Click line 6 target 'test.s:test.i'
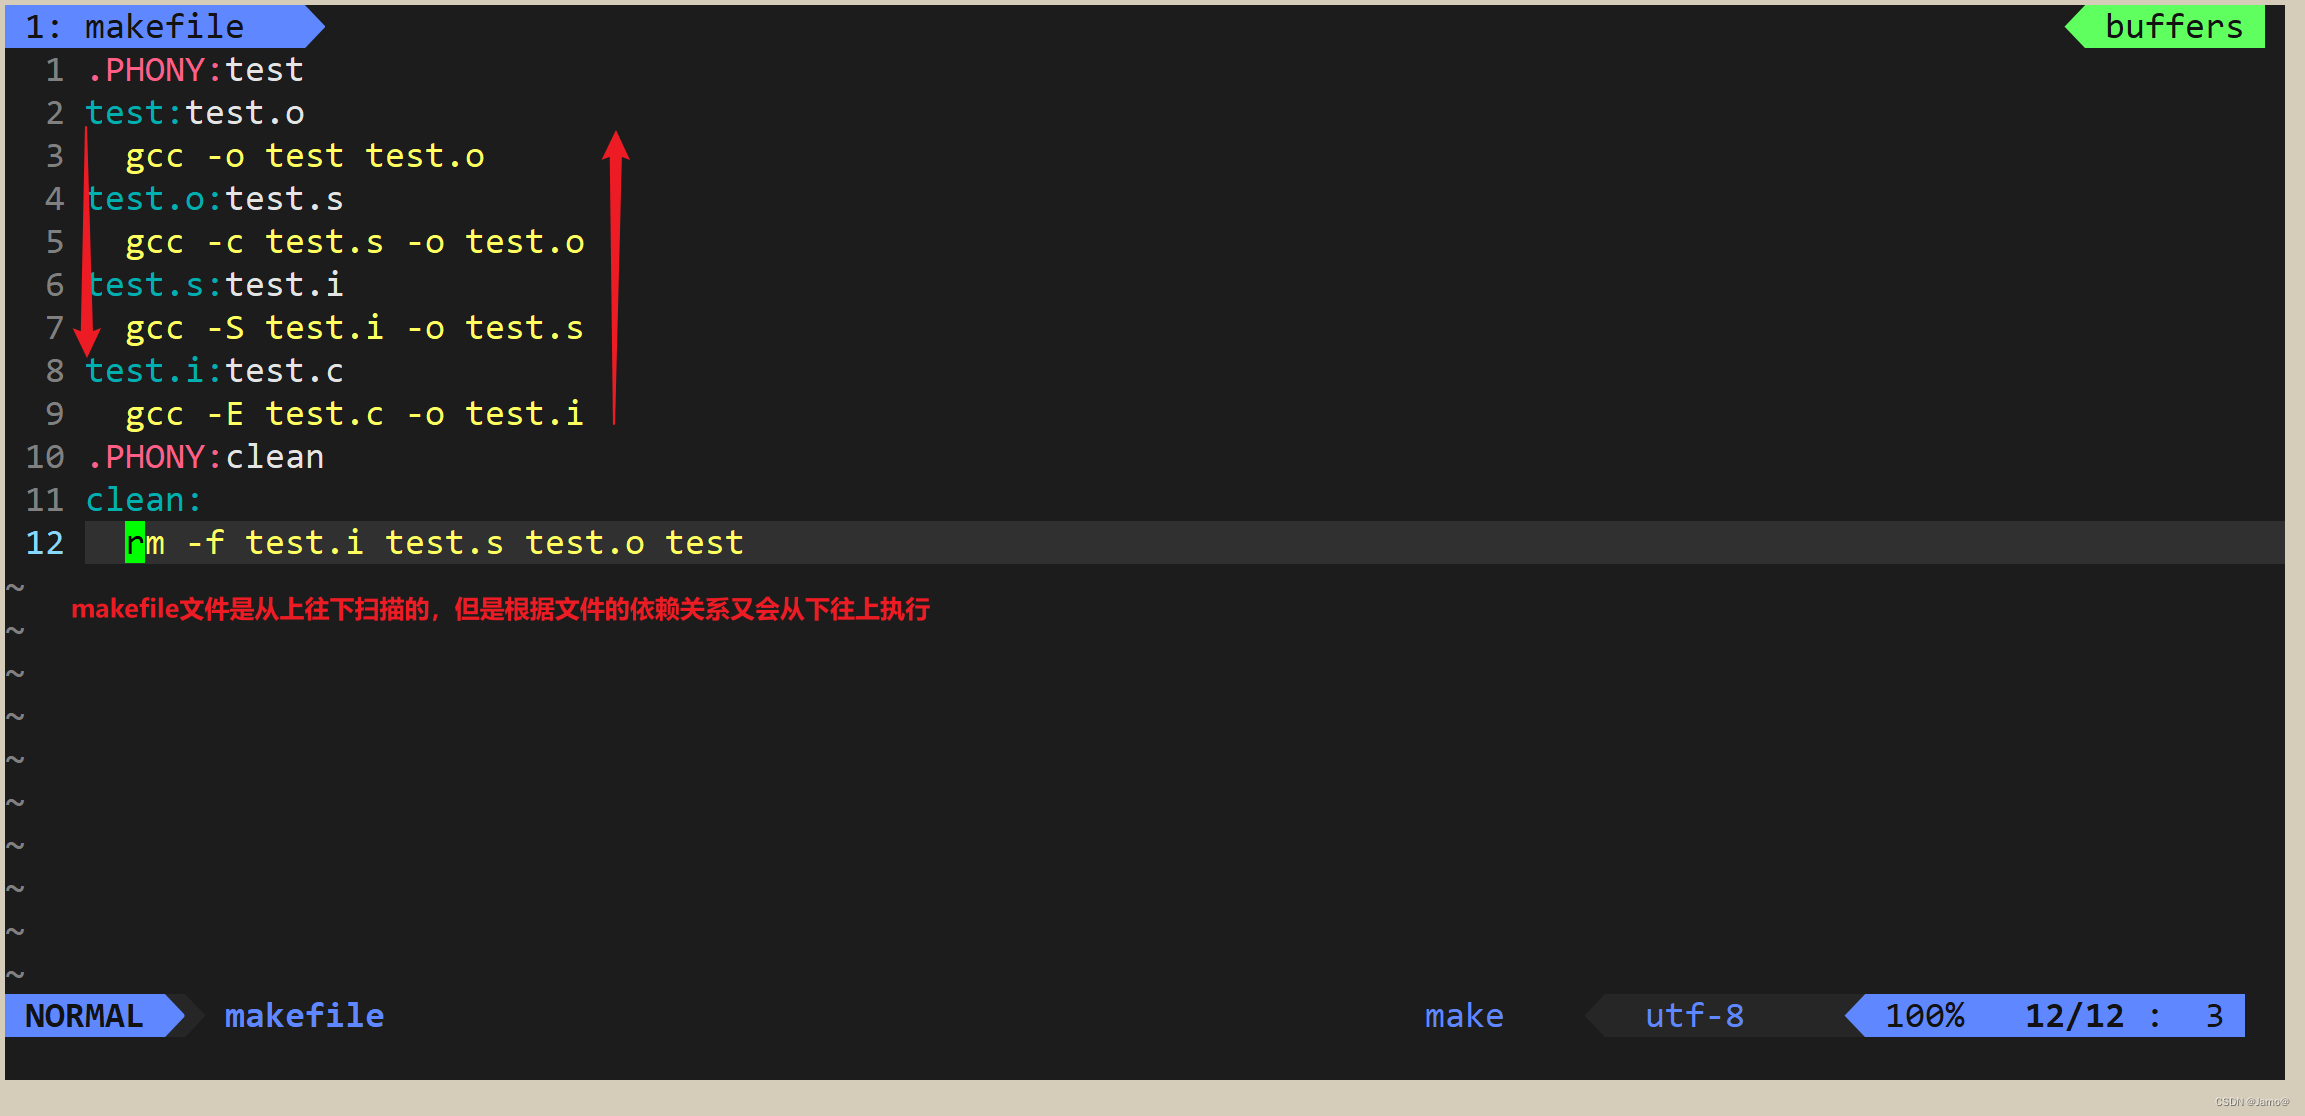The image size is (2305, 1116). pyautogui.click(x=214, y=285)
